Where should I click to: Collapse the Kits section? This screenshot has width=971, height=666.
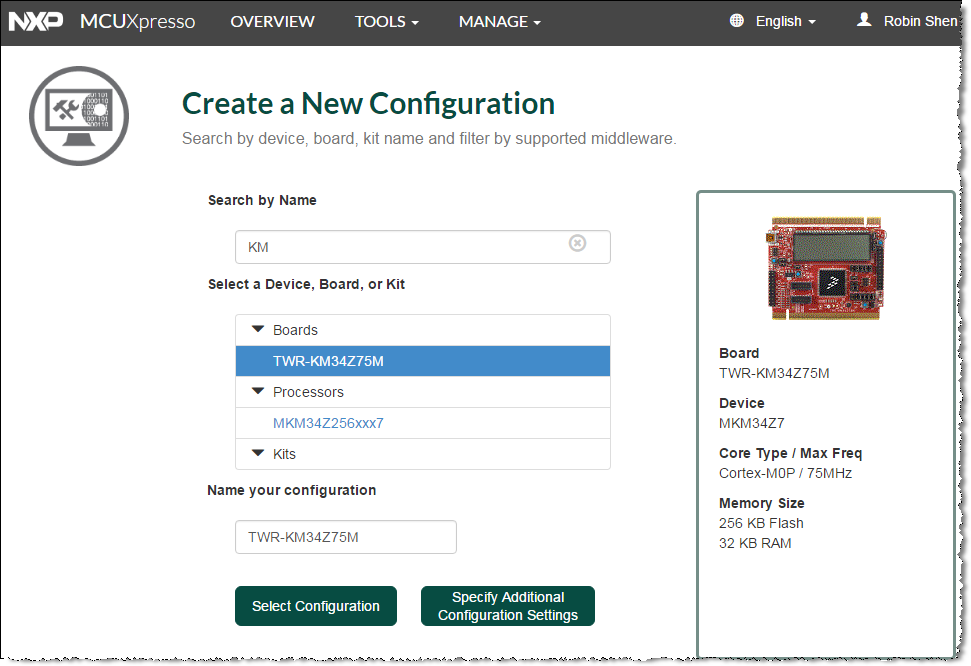(x=258, y=453)
